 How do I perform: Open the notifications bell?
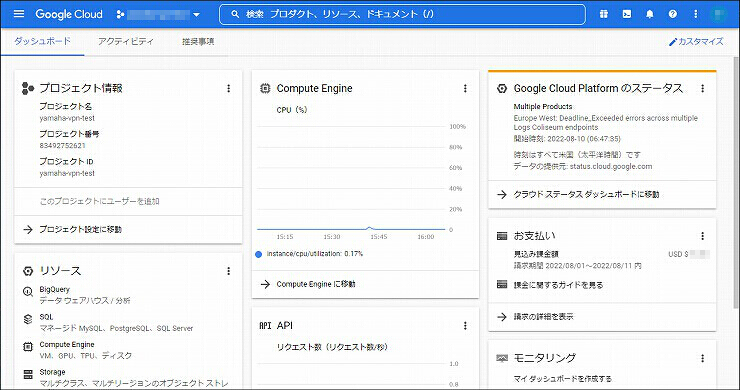pyautogui.click(x=650, y=14)
